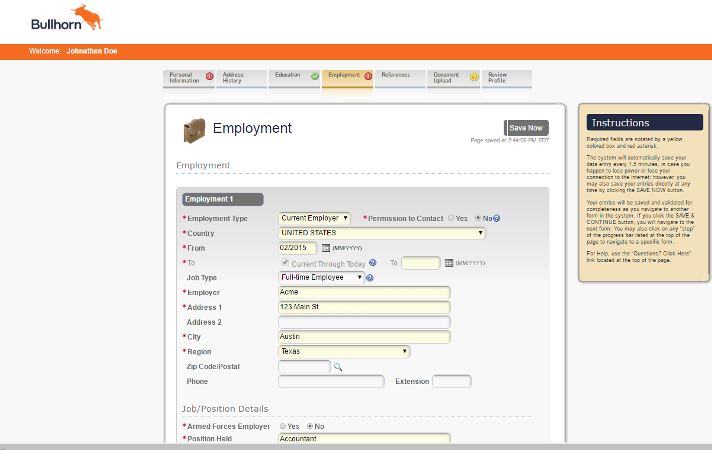Click the yellow status icon on Document Upload tab
Screen dimensions: 712x450
[474, 77]
